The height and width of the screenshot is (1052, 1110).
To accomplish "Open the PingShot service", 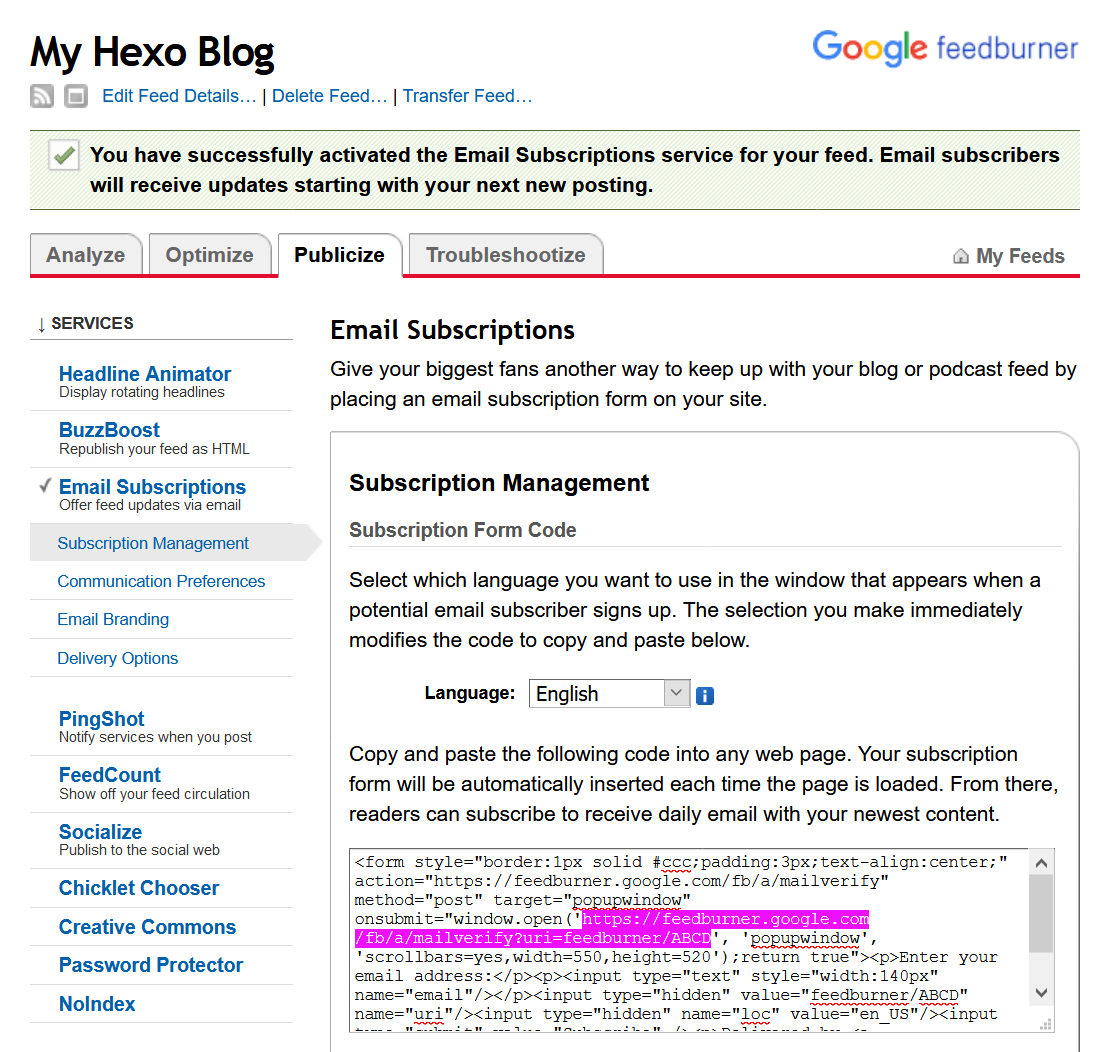I will (101, 719).
